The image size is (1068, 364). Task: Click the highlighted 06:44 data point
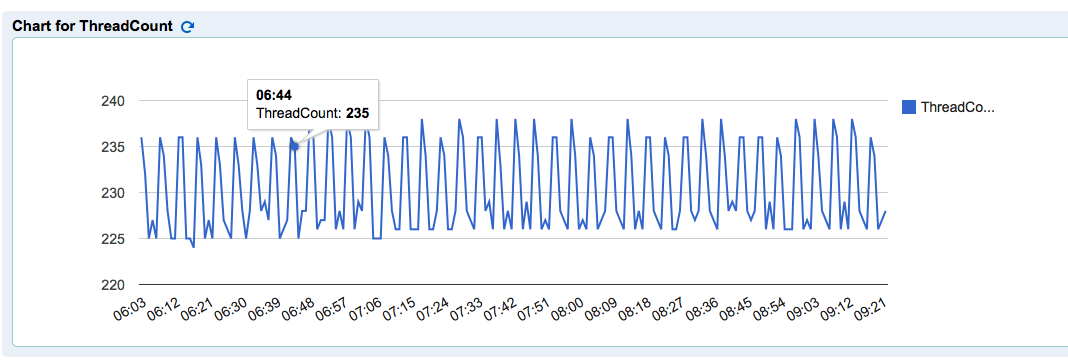click(x=295, y=147)
